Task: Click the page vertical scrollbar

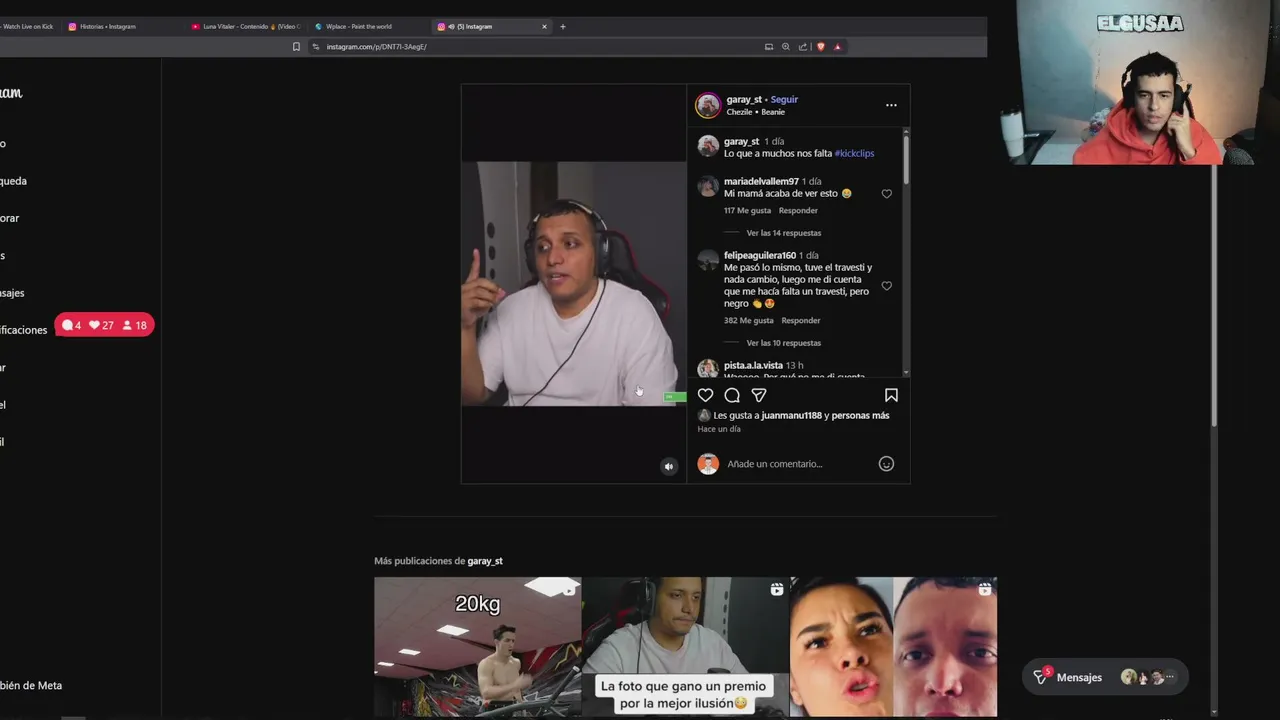Action: coord(1215,295)
